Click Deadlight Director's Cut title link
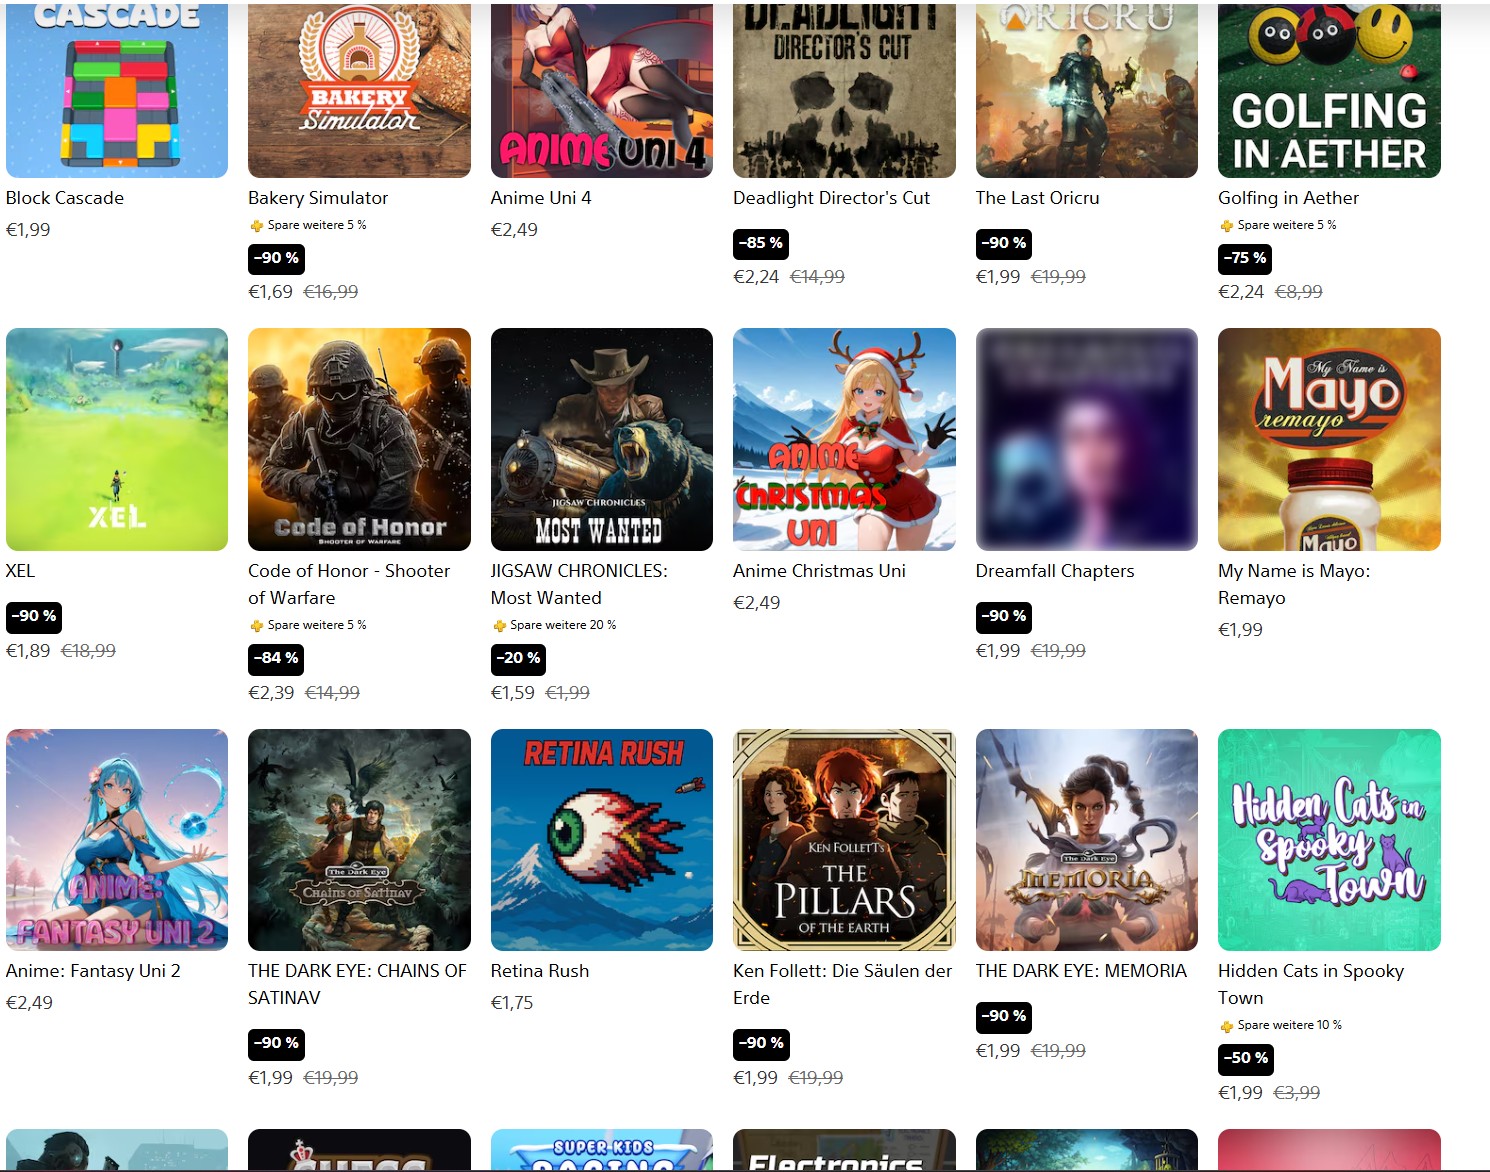This screenshot has width=1490, height=1172. point(832,198)
